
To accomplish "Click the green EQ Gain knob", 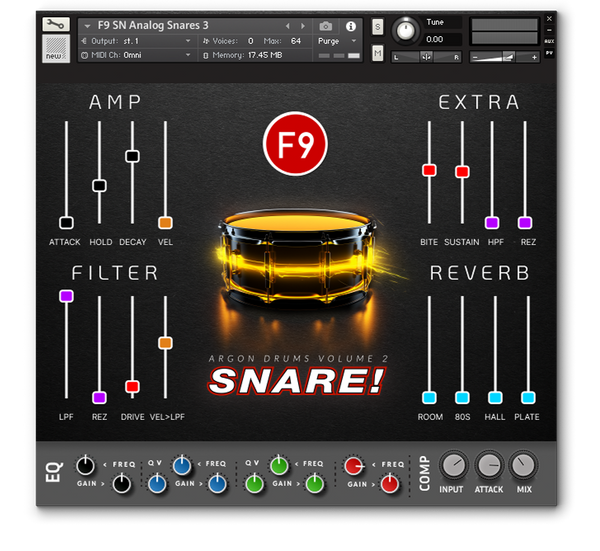I will tap(315, 484).
